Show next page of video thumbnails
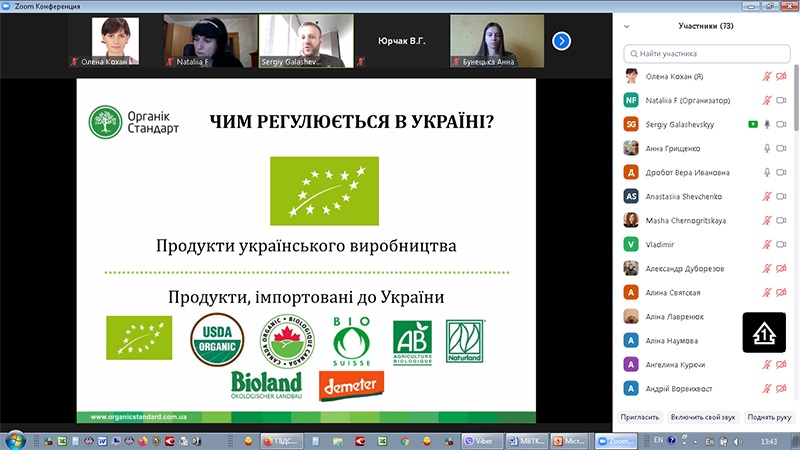The height and width of the screenshot is (450, 800). [x=561, y=41]
